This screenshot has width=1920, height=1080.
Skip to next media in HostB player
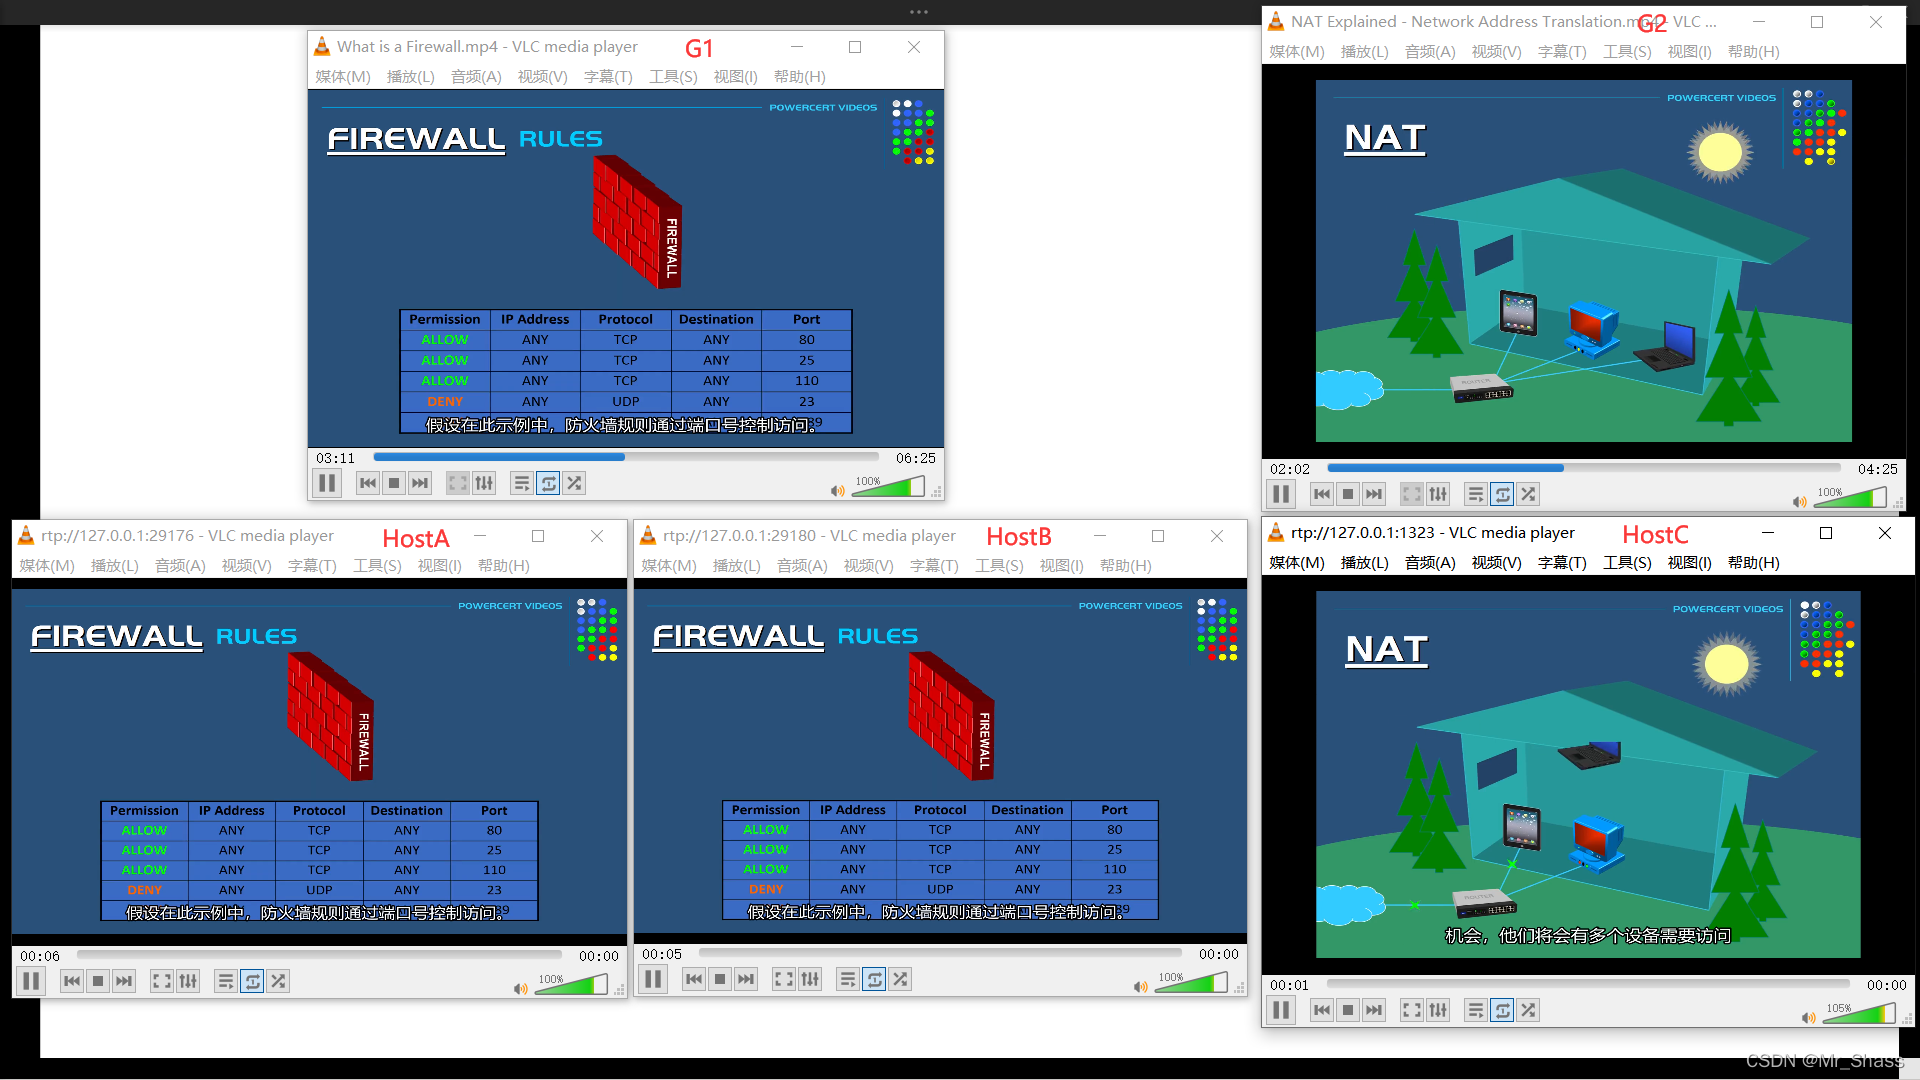click(x=746, y=980)
